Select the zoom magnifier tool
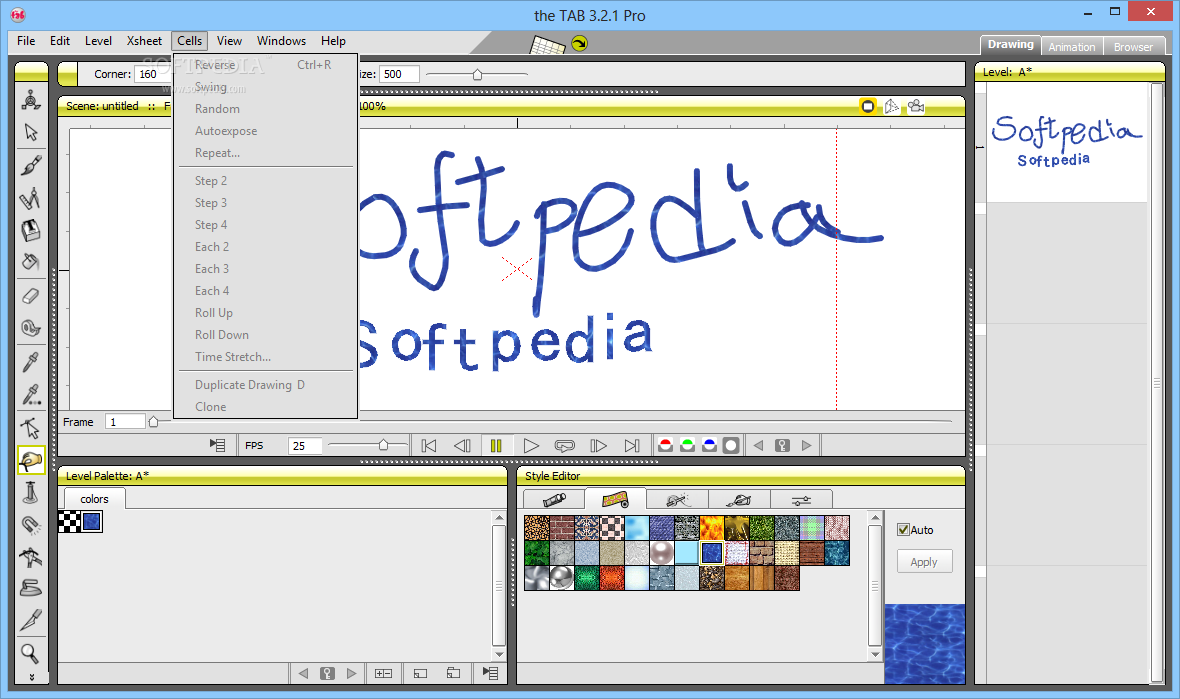The image size is (1180, 699). tap(31, 653)
